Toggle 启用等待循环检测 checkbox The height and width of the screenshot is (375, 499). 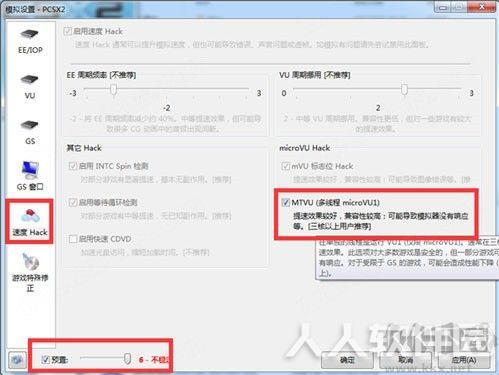[73, 202]
